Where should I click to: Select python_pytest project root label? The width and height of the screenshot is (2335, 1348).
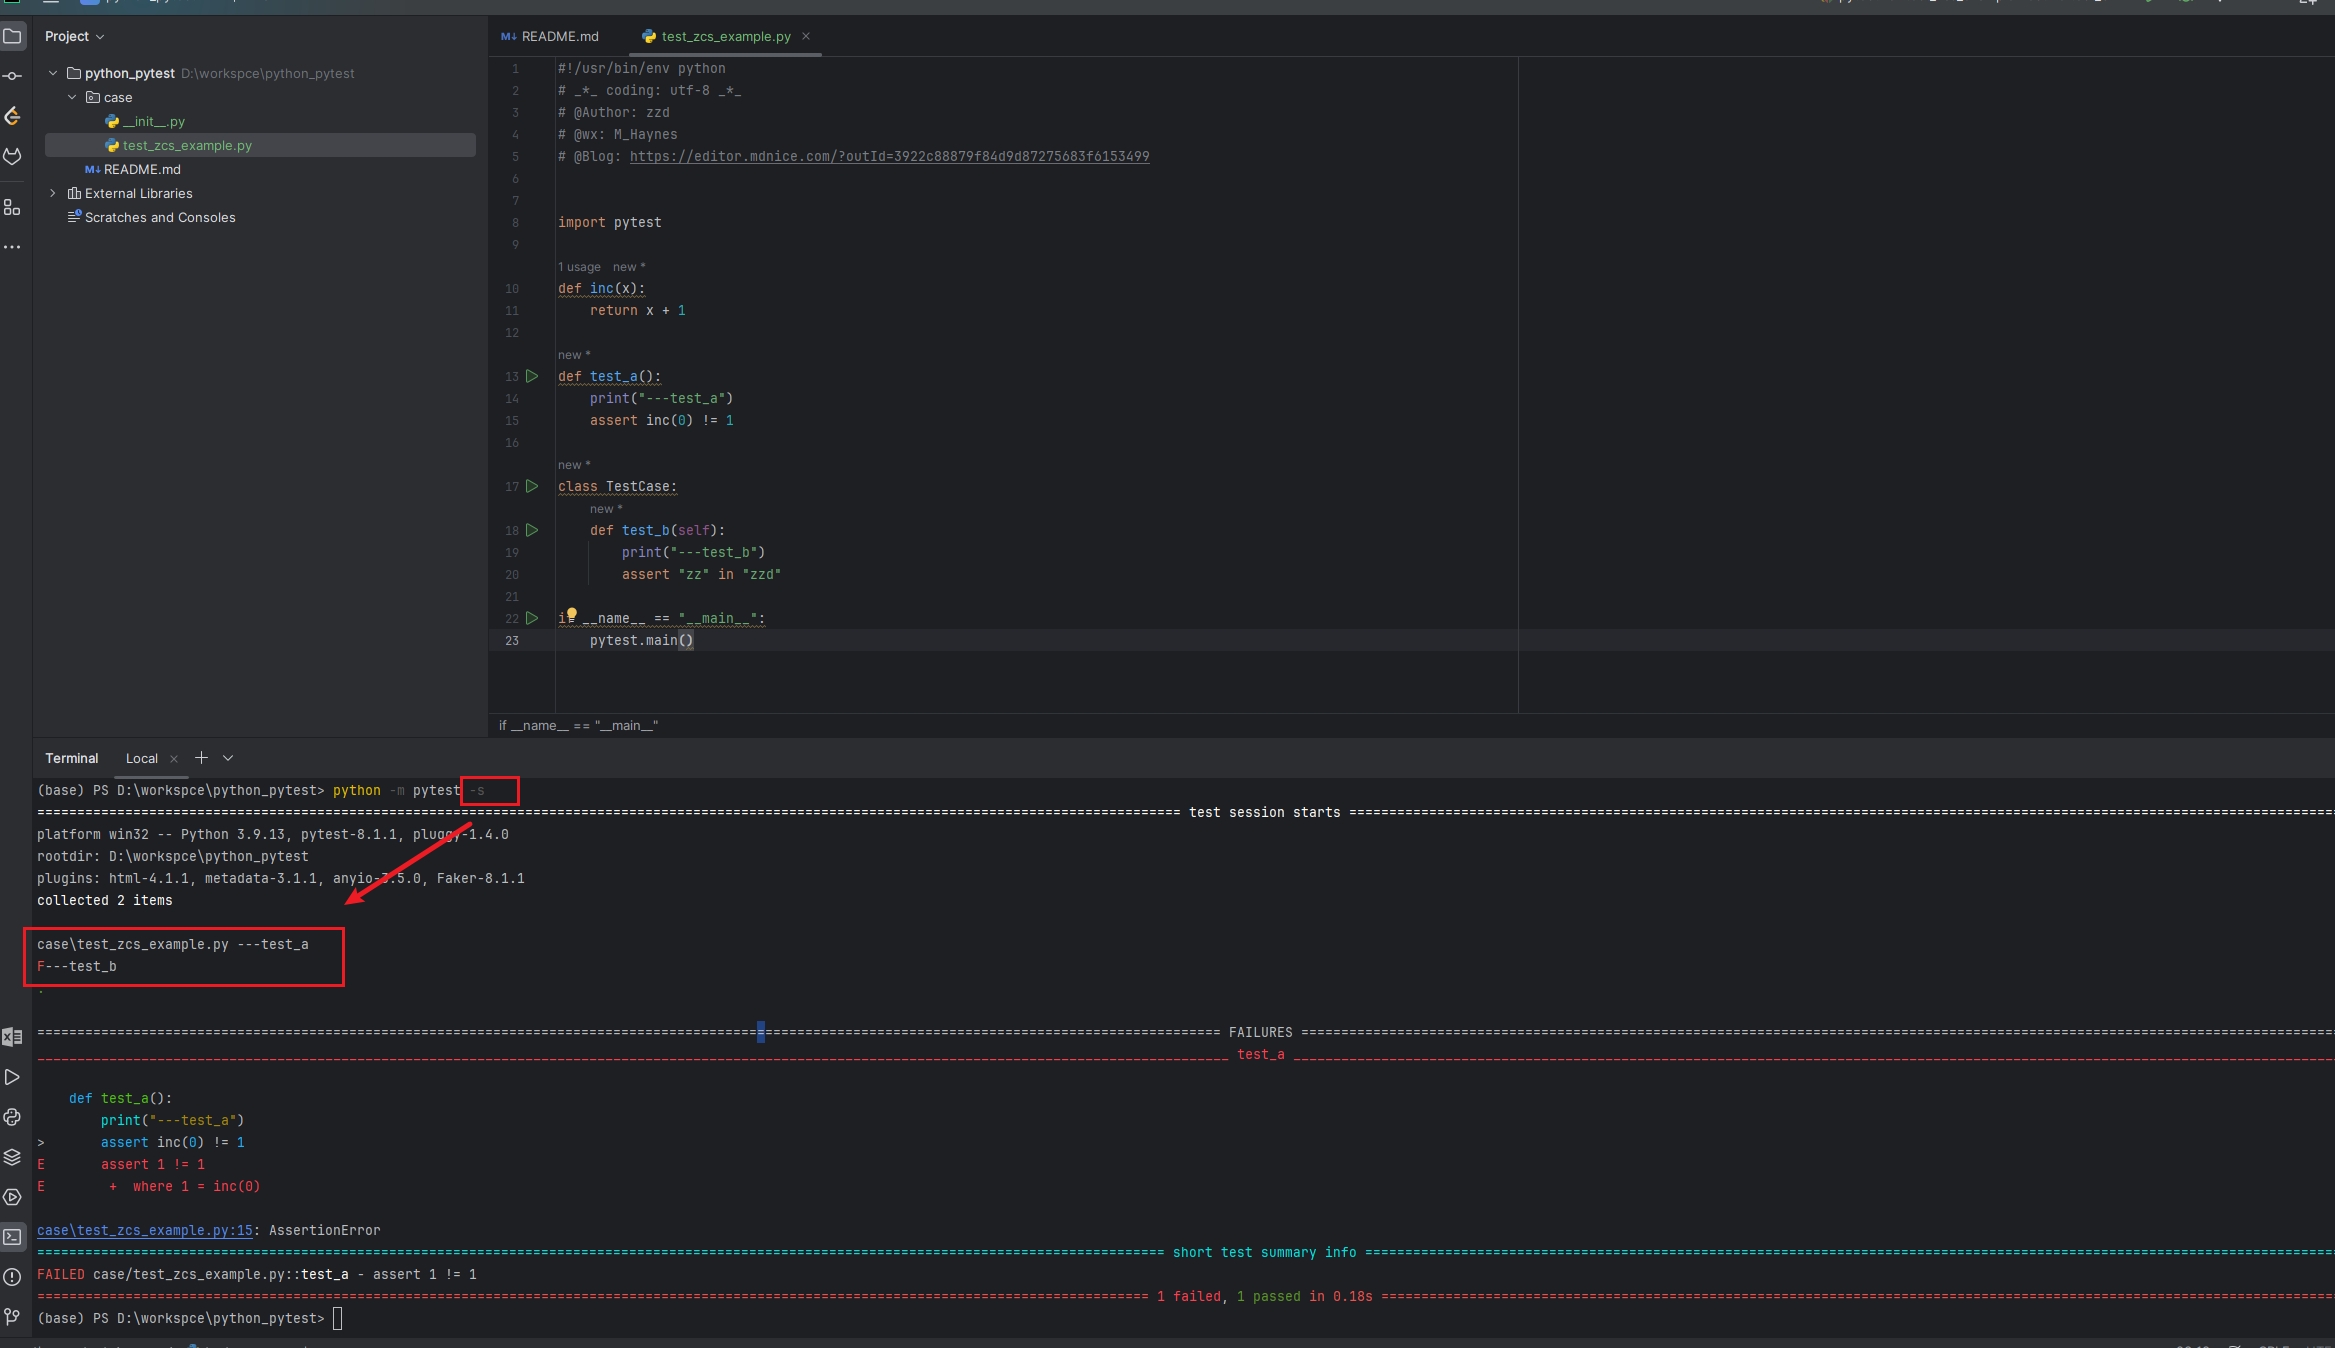pyautogui.click(x=130, y=73)
